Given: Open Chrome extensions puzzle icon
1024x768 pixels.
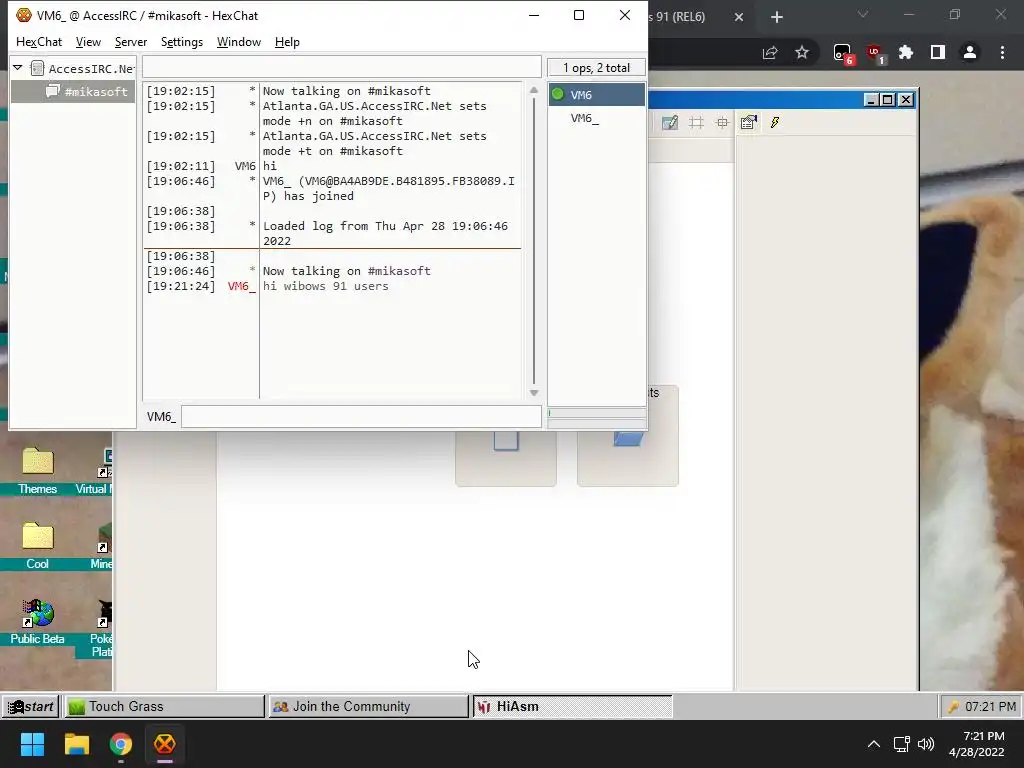Looking at the screenshot, I should pyautogui.click(x=906, y=52).
